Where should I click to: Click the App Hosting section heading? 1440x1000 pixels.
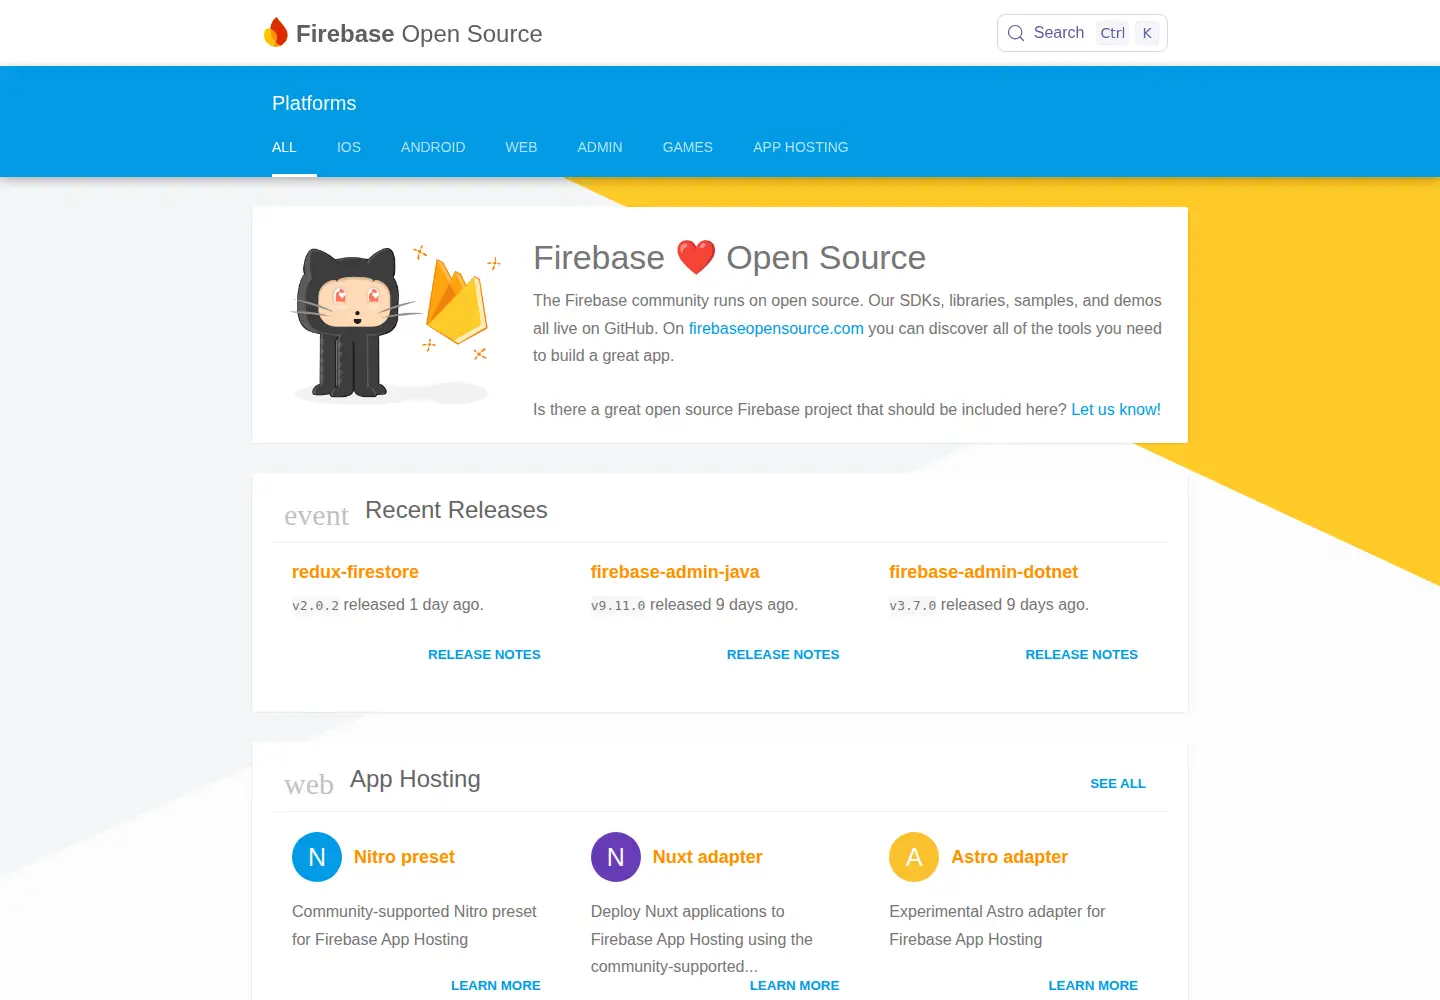tap(415, 779)
